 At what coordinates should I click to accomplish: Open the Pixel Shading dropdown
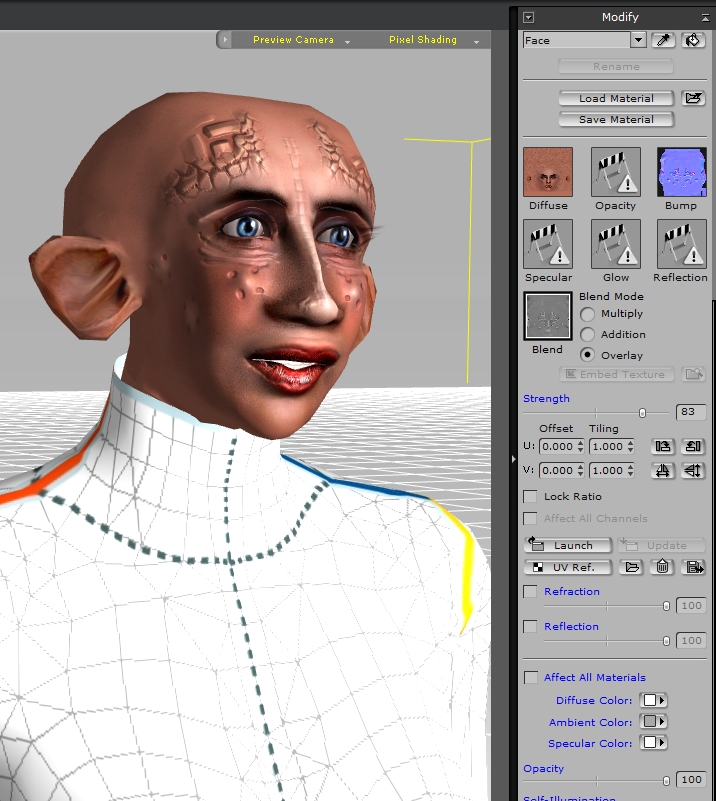pos(476,42)
